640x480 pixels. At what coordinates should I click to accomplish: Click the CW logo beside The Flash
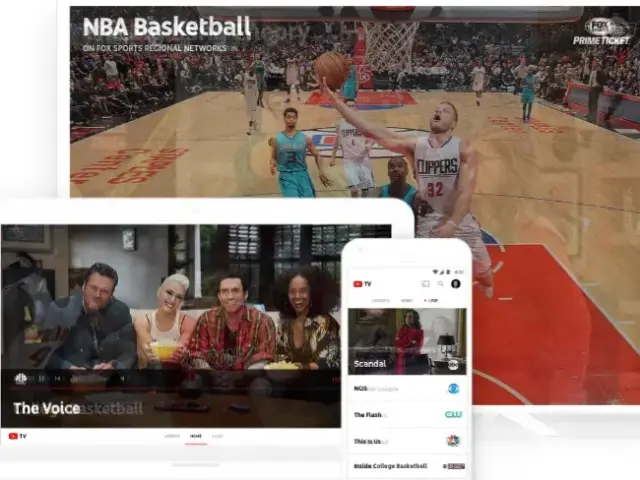pos(453,414)
